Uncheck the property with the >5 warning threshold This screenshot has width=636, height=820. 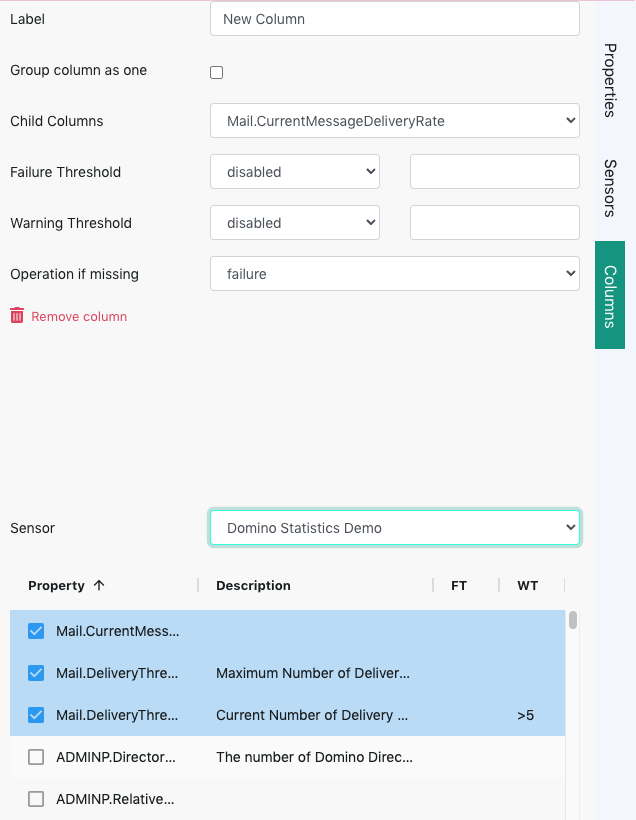coord(36,715)
